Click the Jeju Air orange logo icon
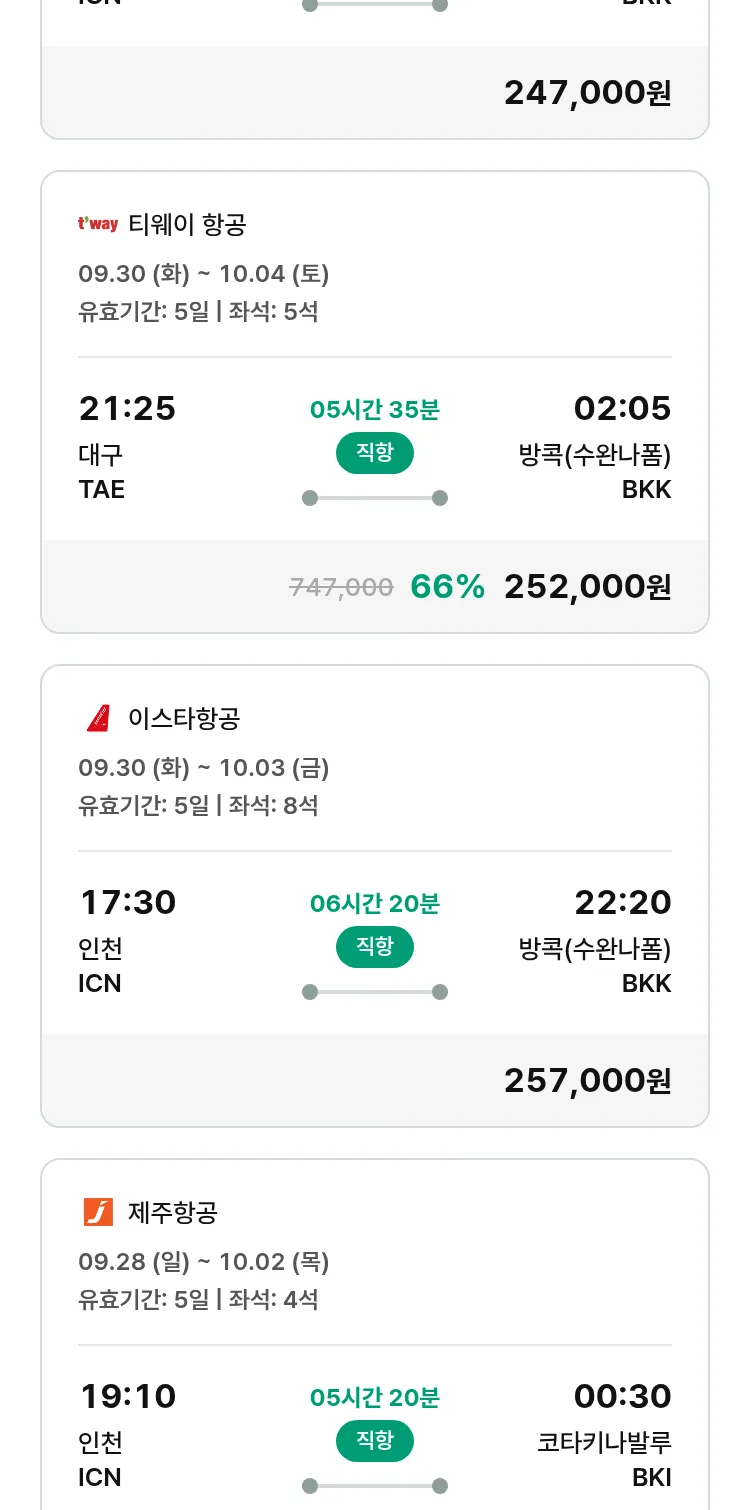This screenshot has width=750, height=1510. [x=98, y=1212]
